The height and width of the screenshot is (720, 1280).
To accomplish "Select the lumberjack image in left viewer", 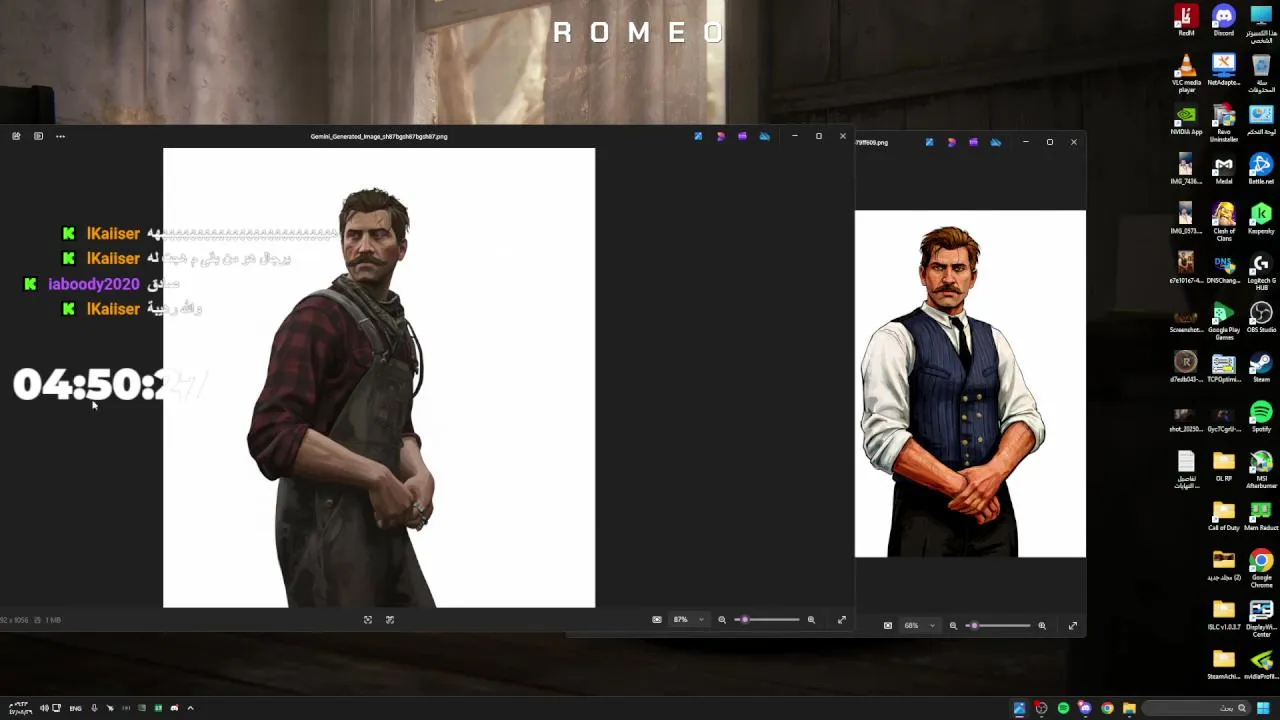I will point(379,378).
